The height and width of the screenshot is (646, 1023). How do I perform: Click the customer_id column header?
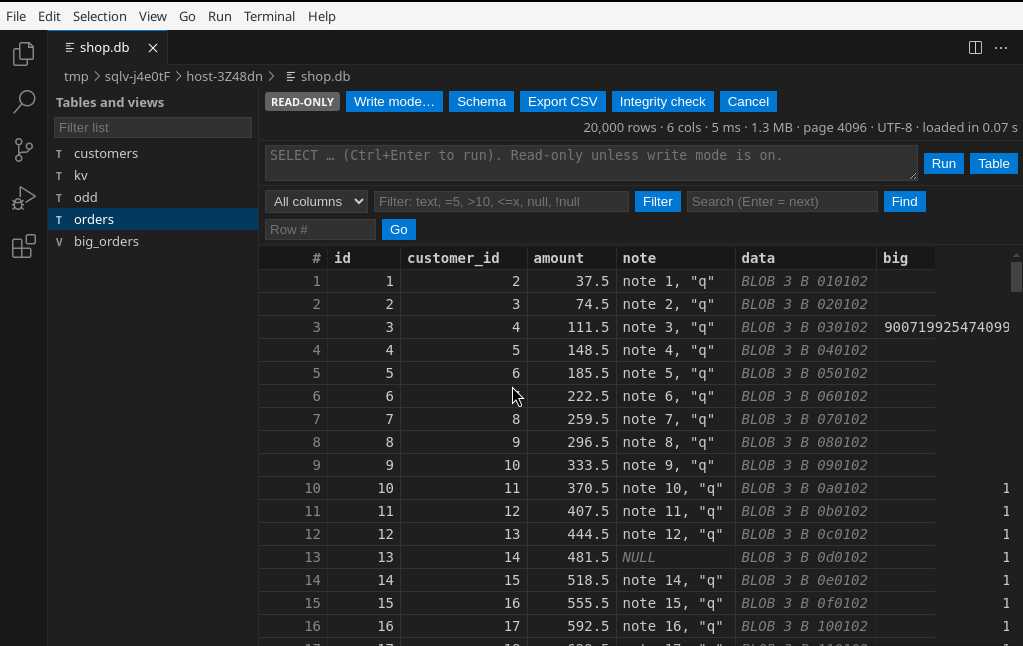(x=463, y=258)
